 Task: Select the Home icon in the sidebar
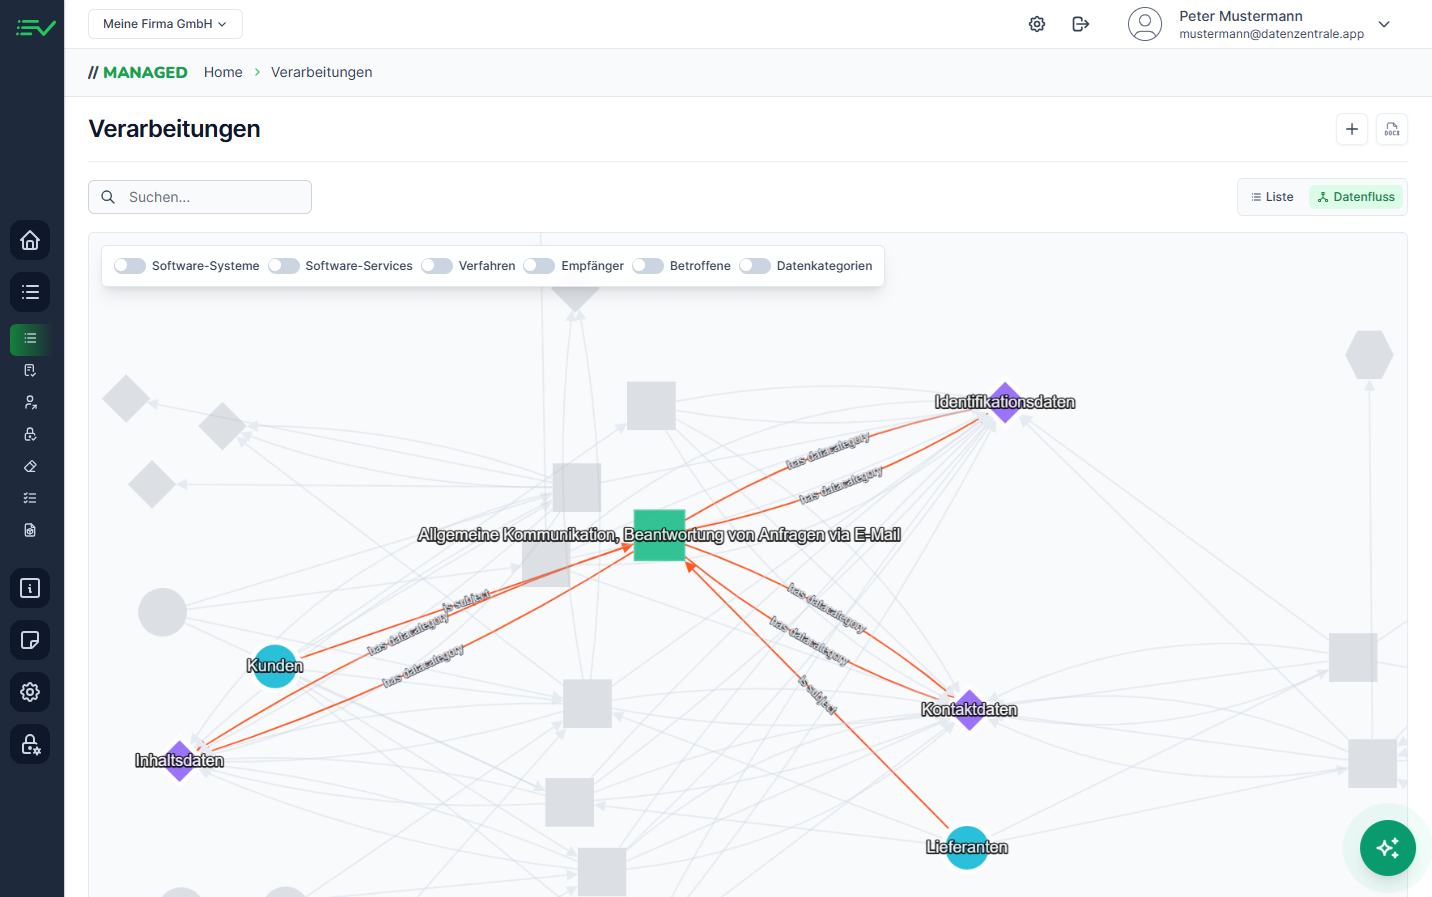point(30,240)
